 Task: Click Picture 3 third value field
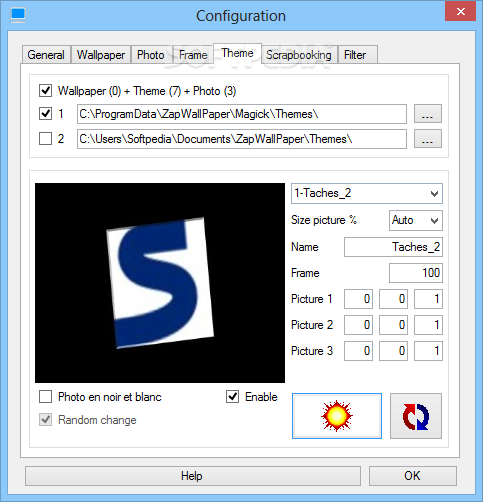pyautogui.click(x=428, y=351)
